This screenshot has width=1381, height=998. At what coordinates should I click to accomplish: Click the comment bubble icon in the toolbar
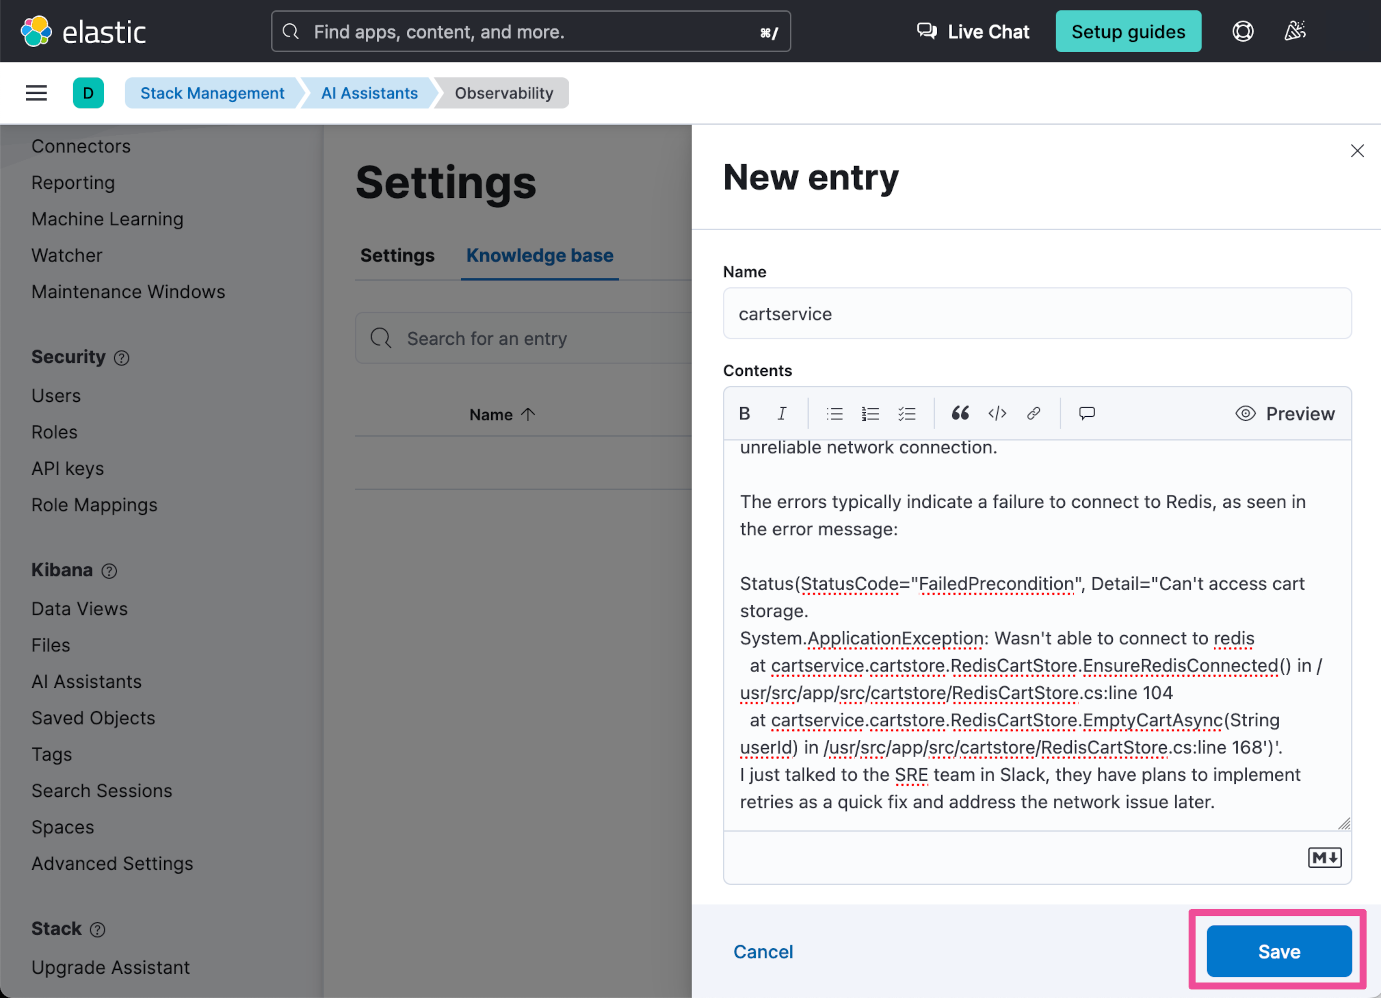[x=1087, y=414]
